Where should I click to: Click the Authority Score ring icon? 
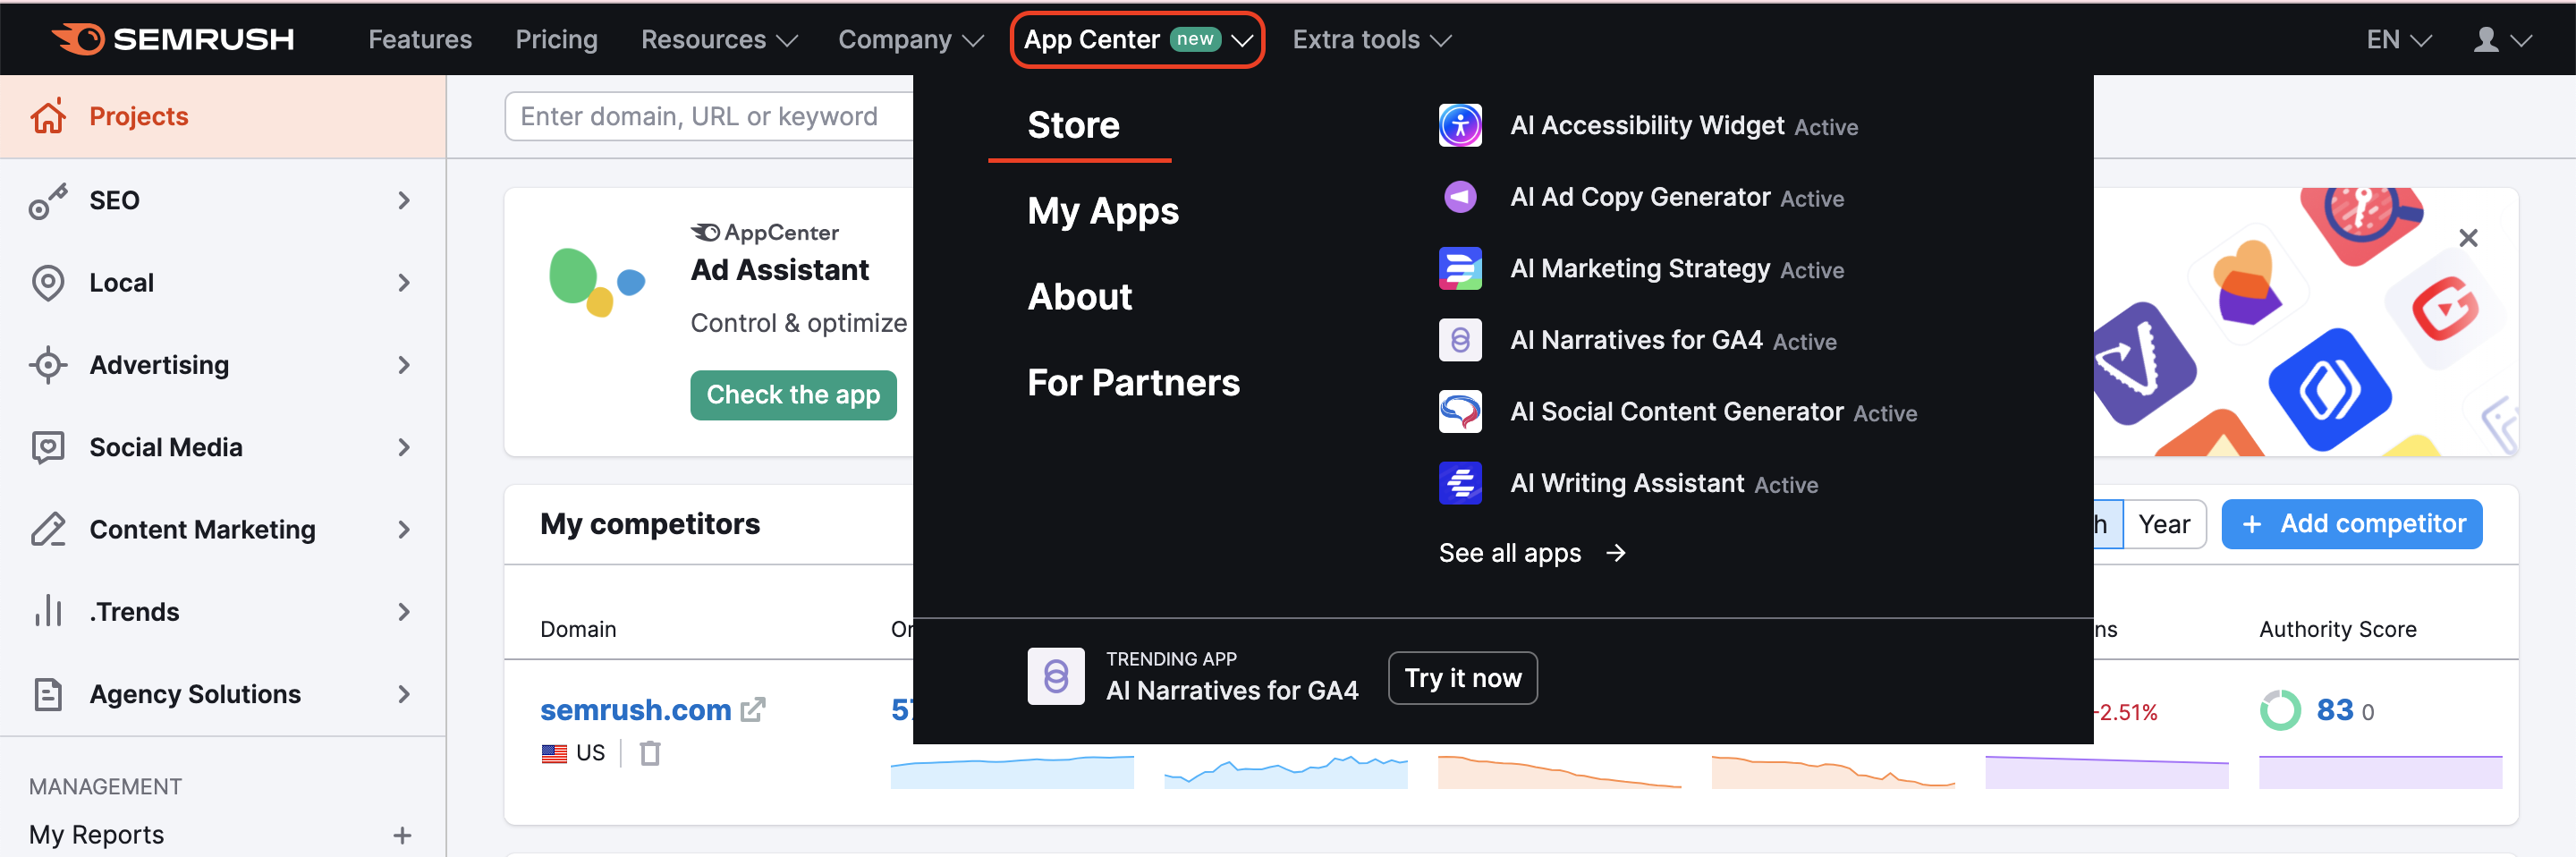2280,710
